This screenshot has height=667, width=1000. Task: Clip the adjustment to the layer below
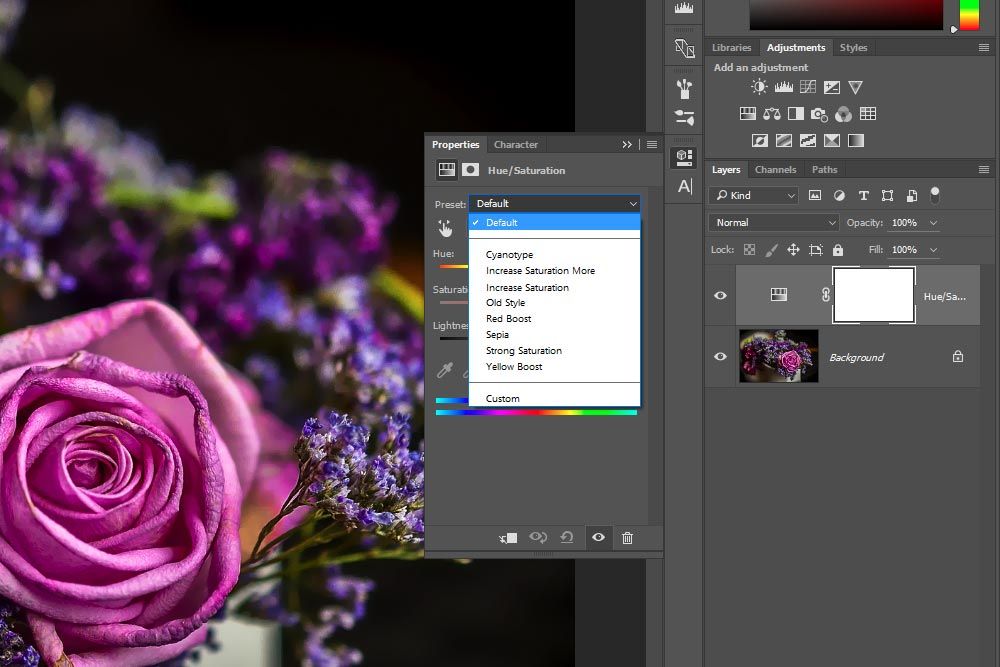click(508, 538)
